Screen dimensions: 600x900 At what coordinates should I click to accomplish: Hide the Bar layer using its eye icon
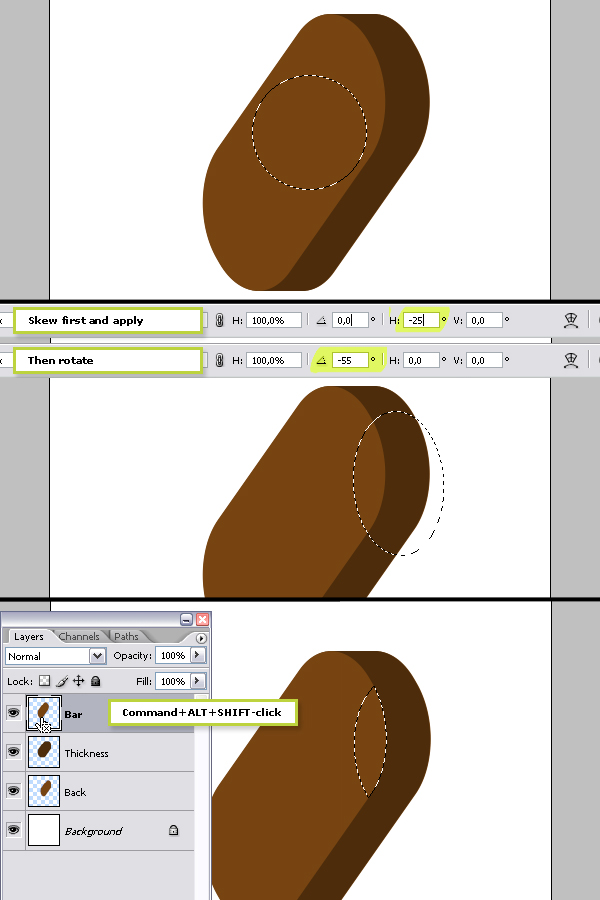click(x=13, y=713)
